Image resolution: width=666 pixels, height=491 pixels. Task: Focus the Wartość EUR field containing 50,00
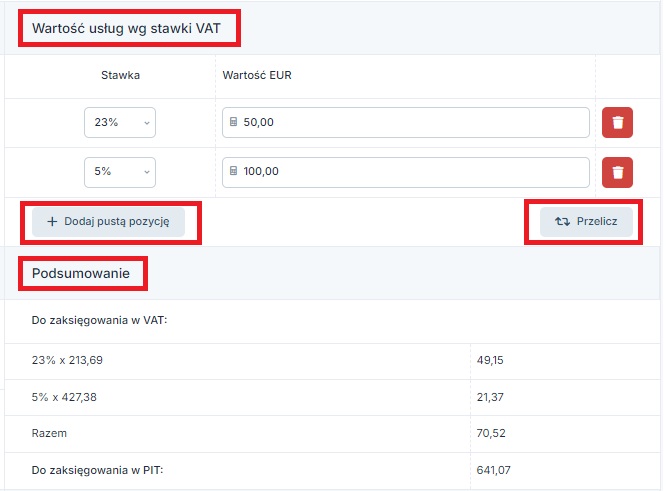pos(406,123)
